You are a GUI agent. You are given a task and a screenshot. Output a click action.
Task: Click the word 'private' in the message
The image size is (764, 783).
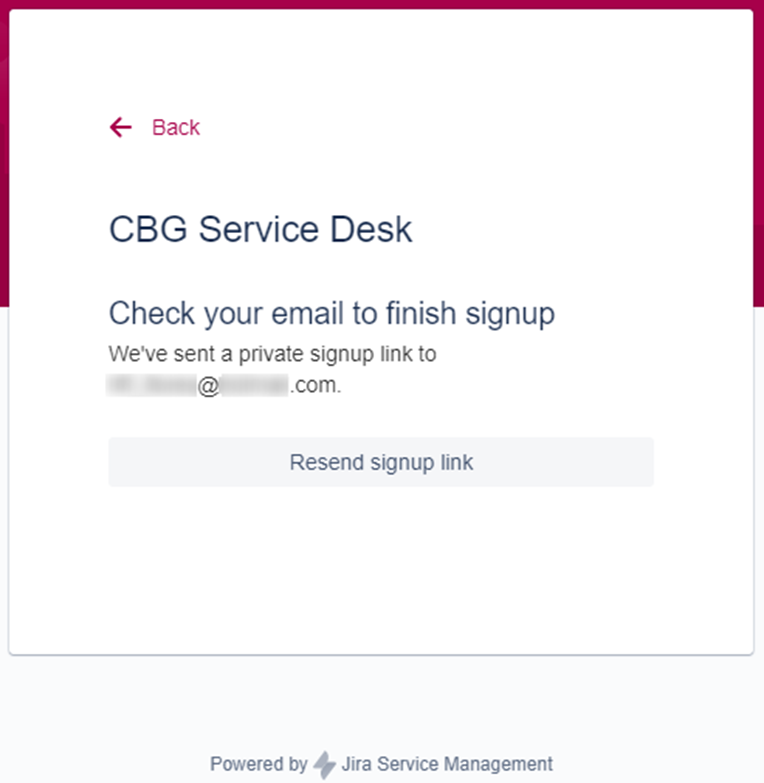click(271, 354)
